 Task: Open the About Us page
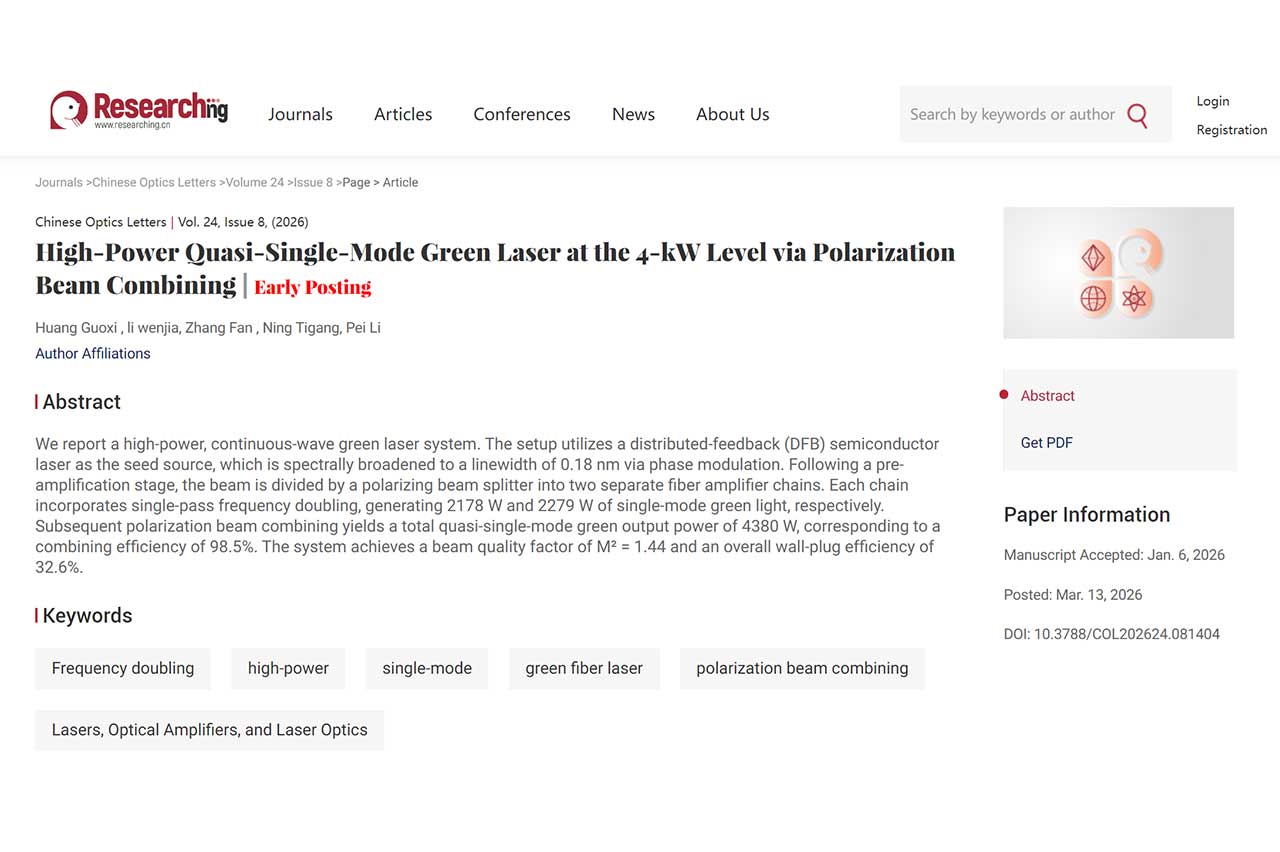(x=732, y=114)
